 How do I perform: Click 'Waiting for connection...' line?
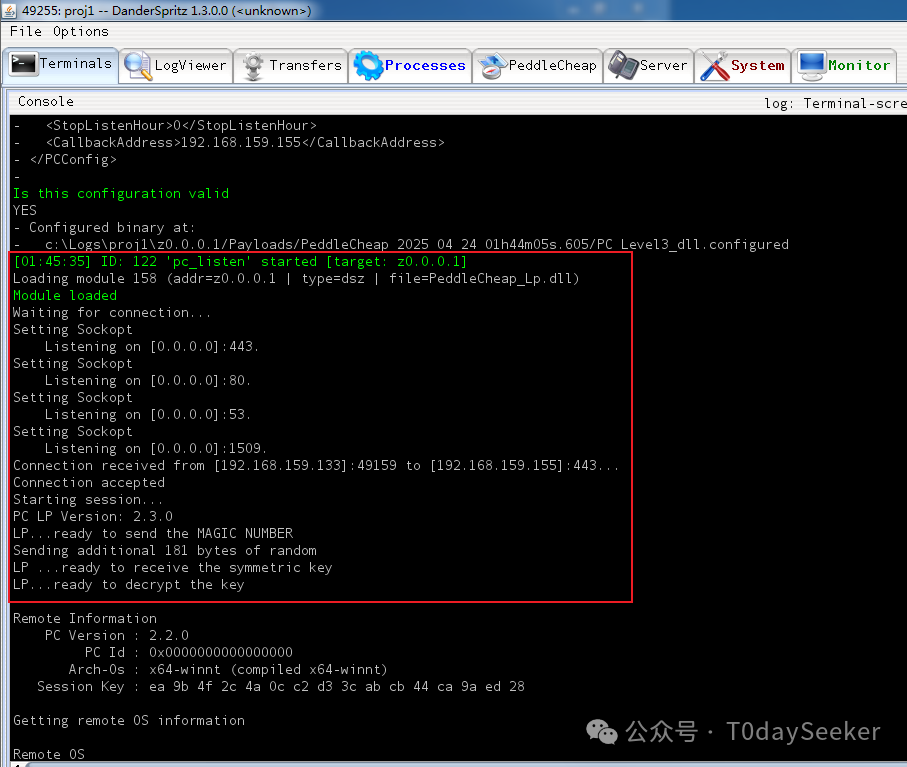112,312
